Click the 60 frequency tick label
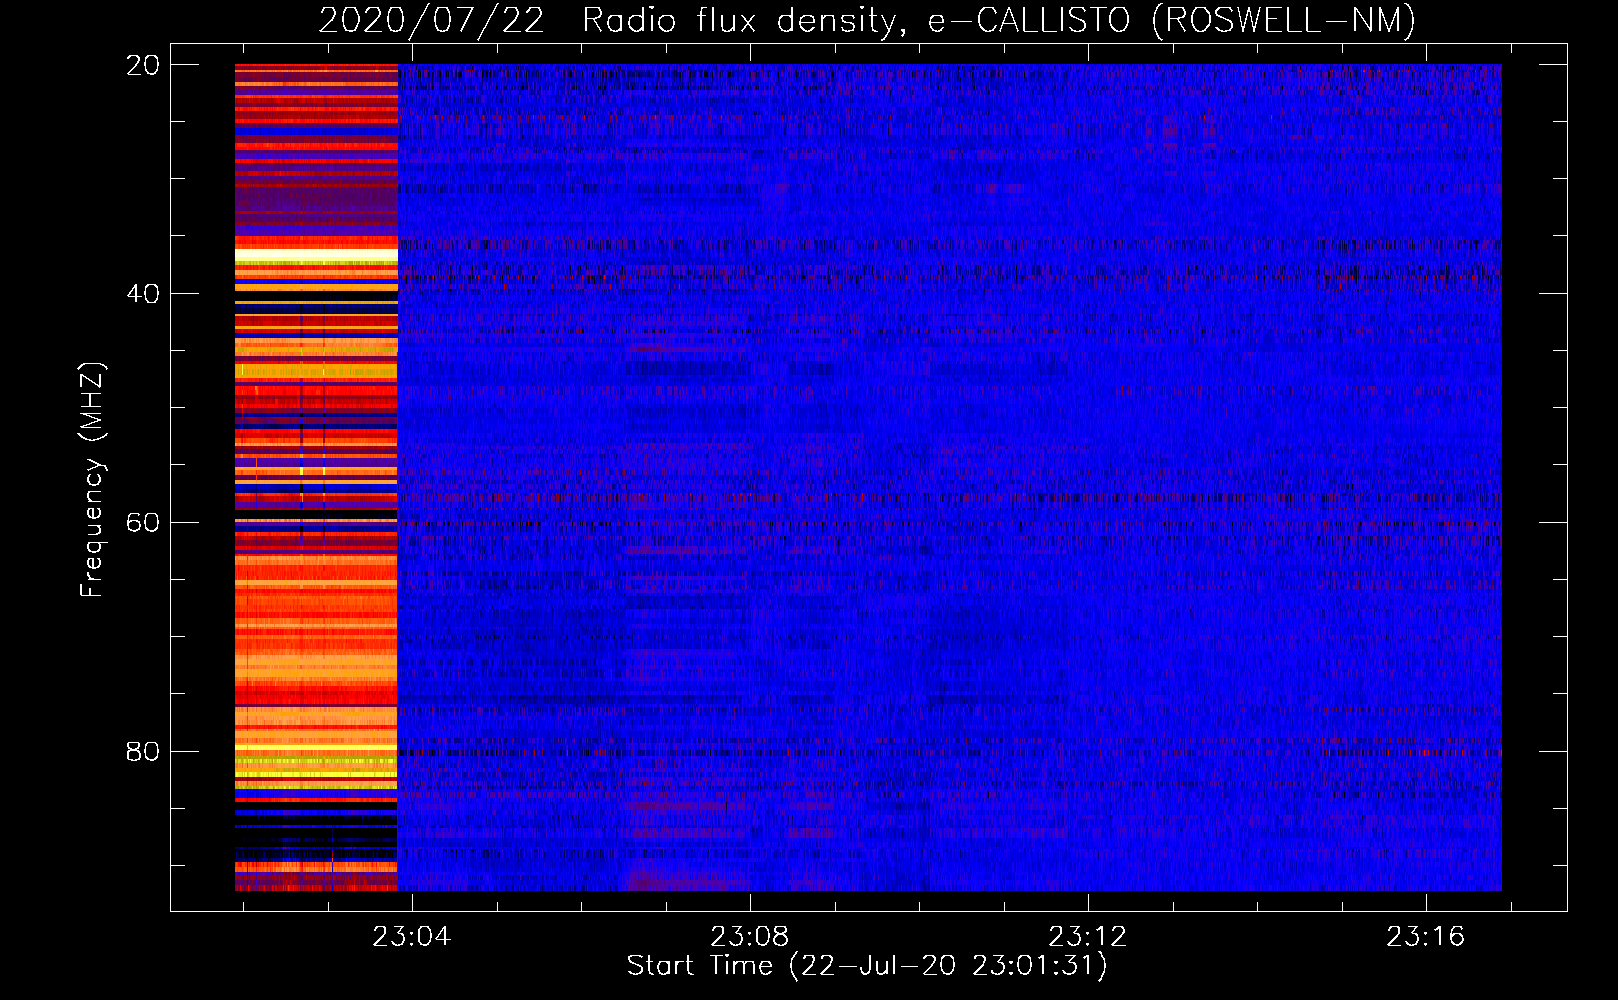Image resolution: width=1618 pixels, height=1000 pixels. [143, 523]
